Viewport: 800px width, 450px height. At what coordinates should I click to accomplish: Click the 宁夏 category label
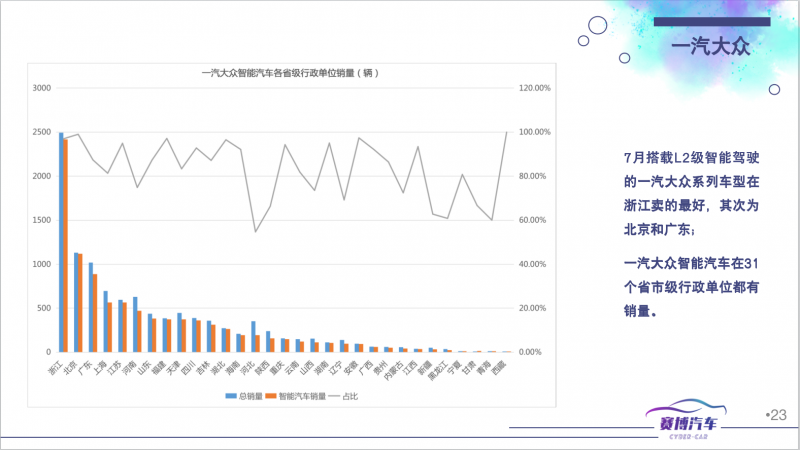(x=455, y=367)
